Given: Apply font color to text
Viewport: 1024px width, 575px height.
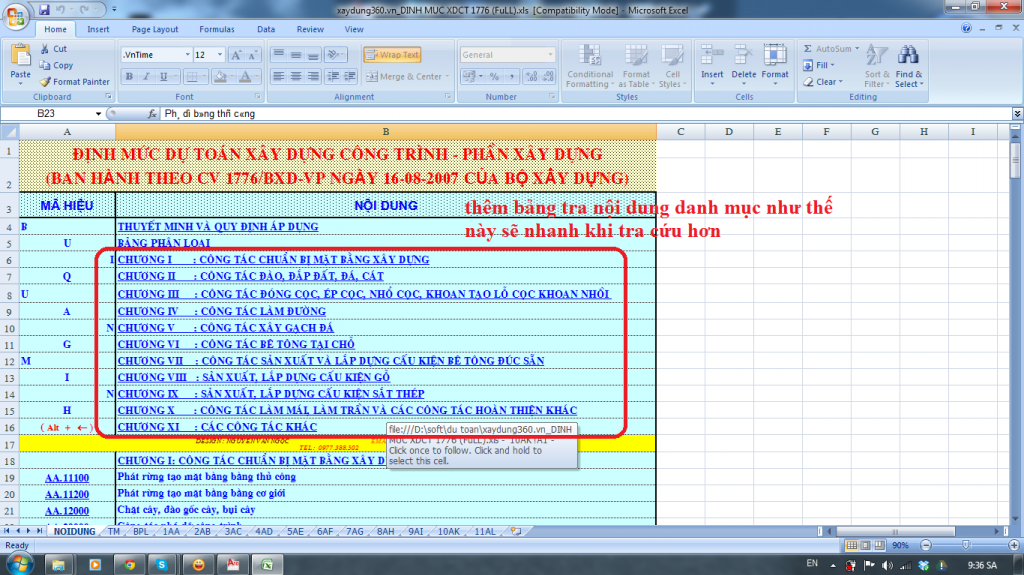Looking at the screenshot, I should coord(246,76).
